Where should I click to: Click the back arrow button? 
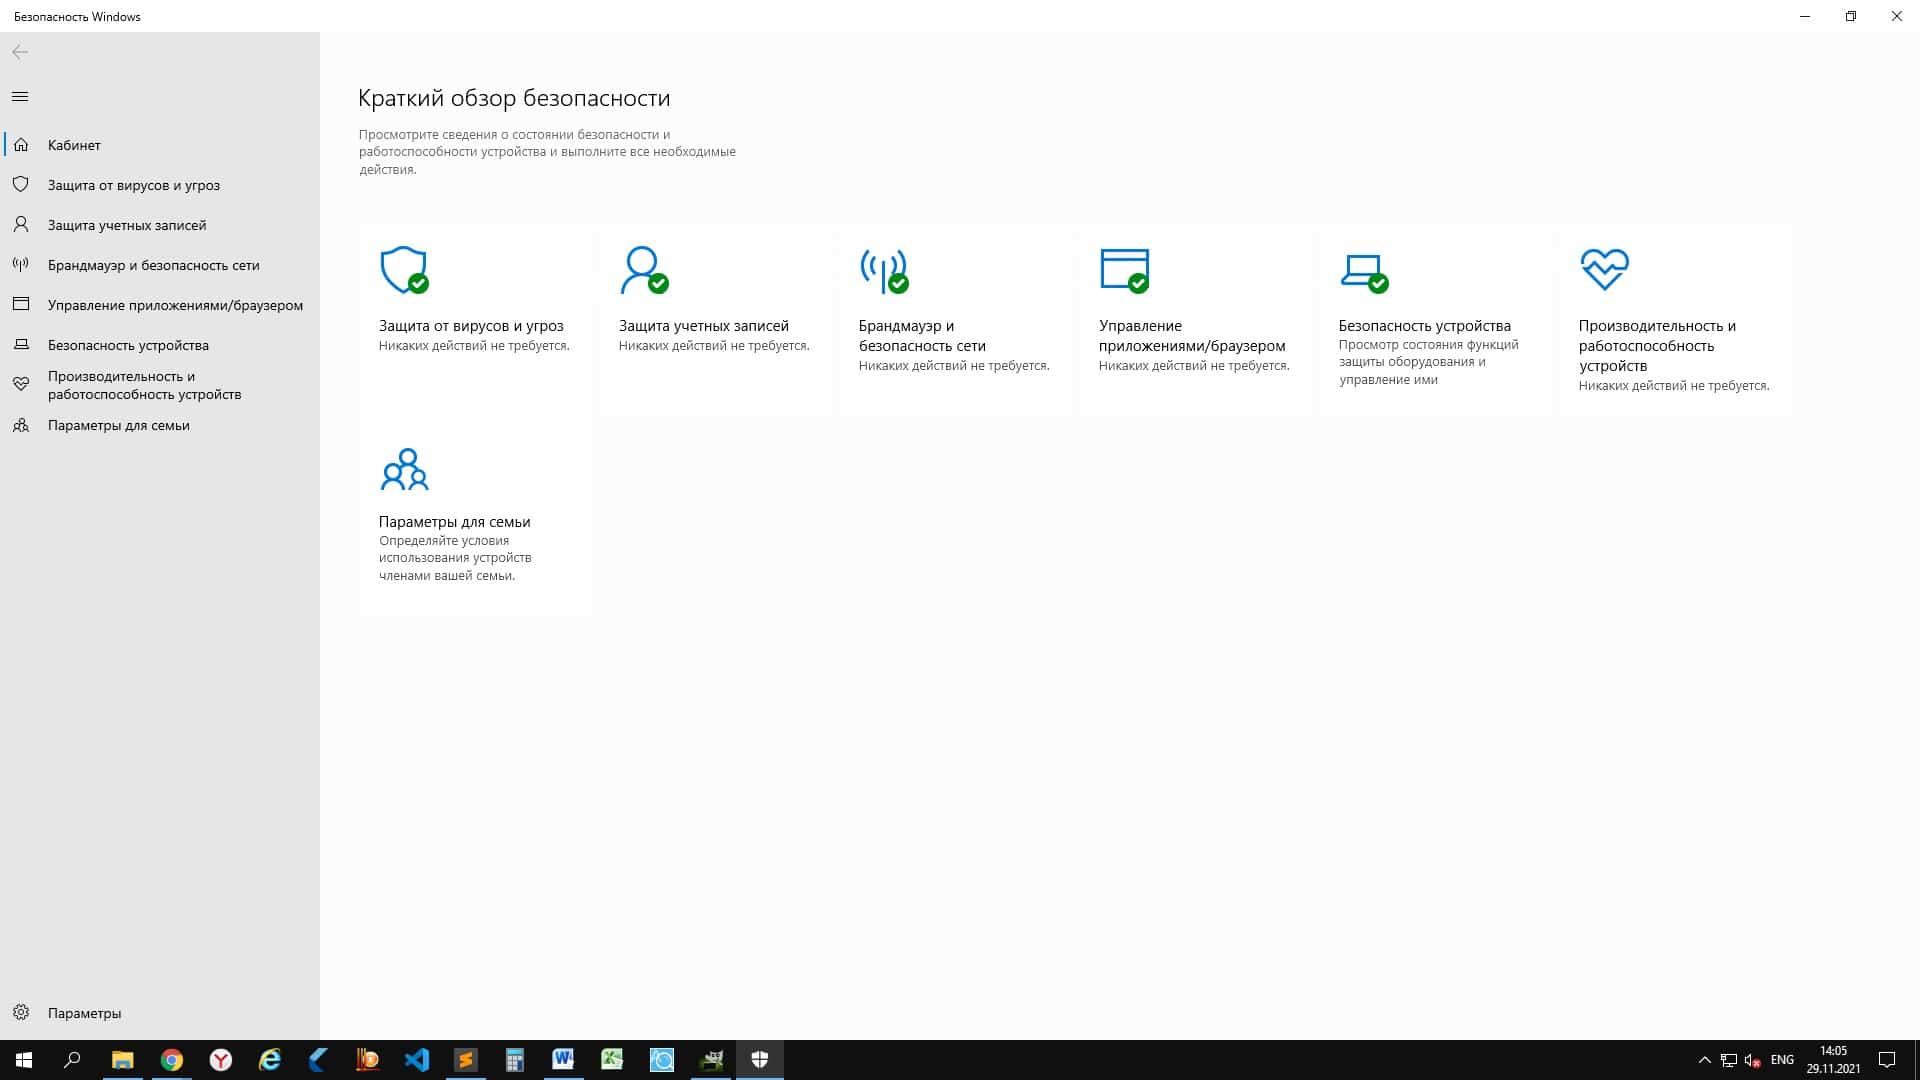(20, 52)
